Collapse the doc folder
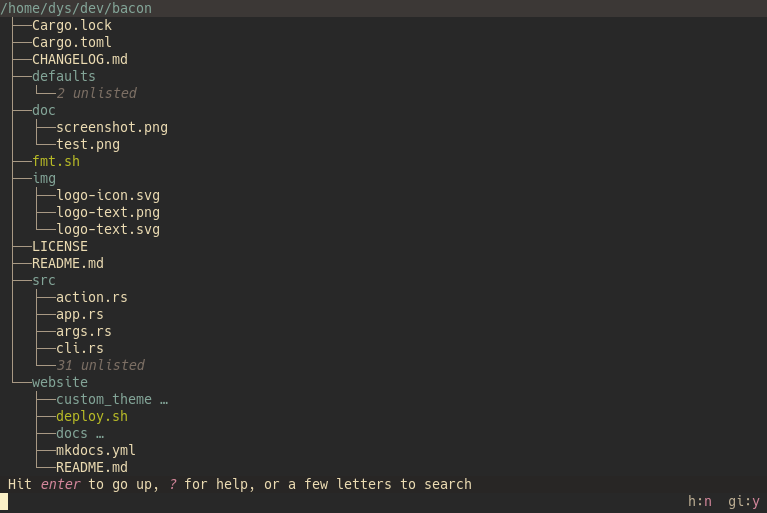Viewport: 767px width, 513px height. coord(44,111)
